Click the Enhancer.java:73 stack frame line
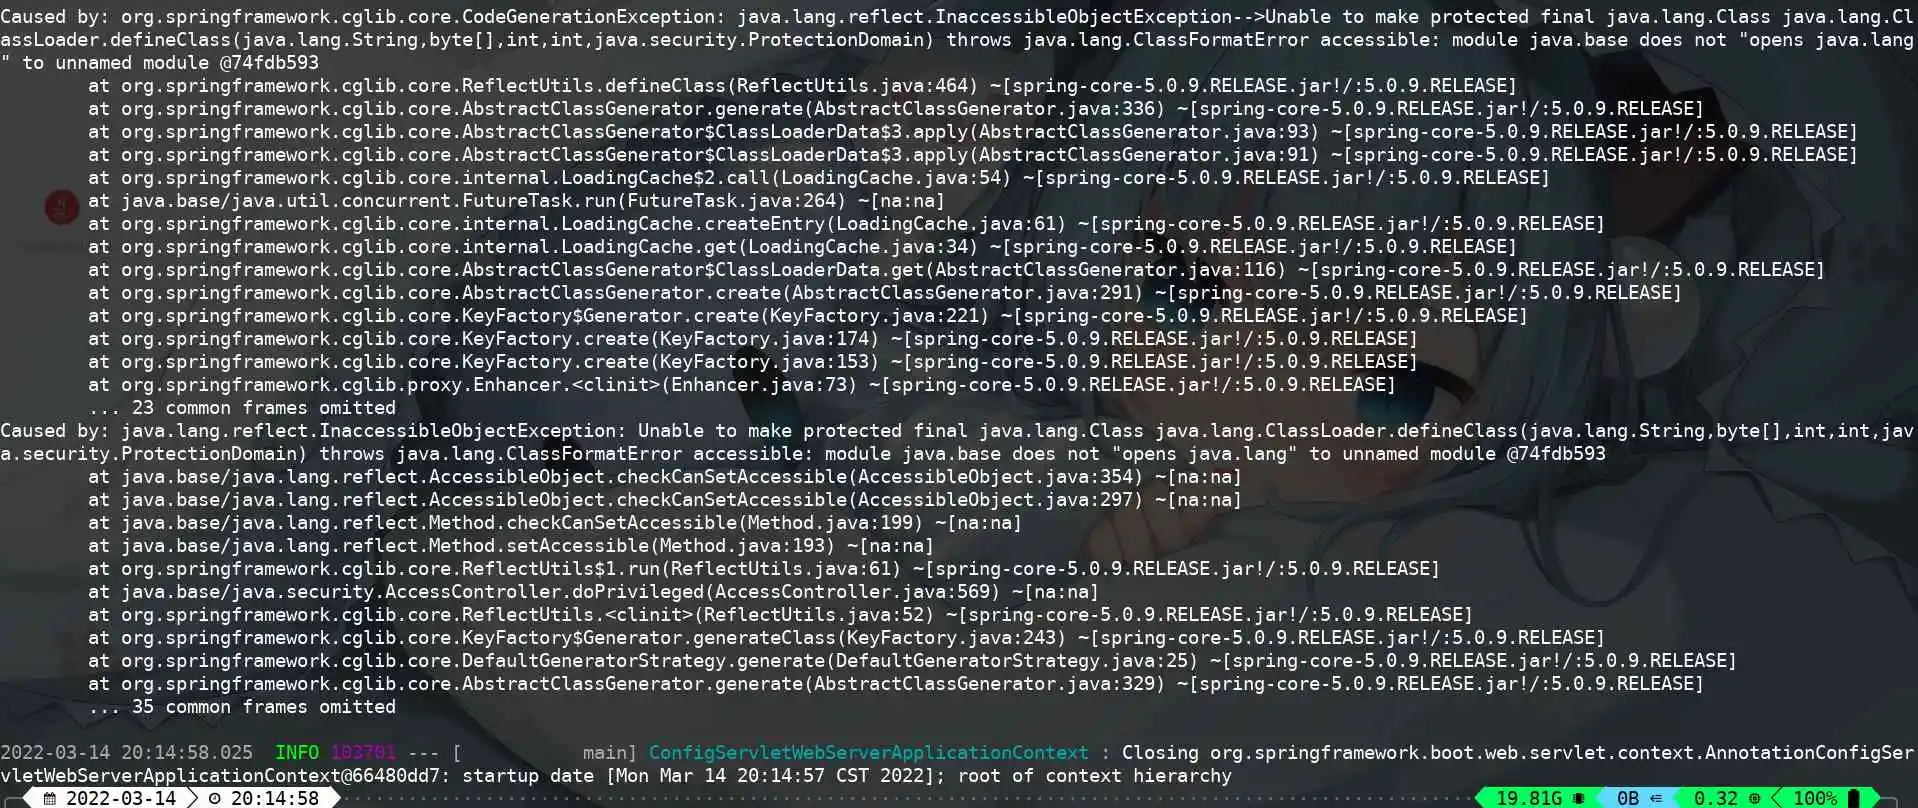Image resolution: width=1918 pixels, height=808 pixels. tap(741, 385)
